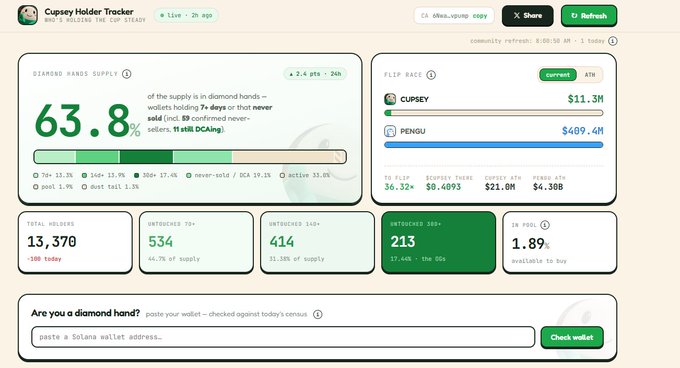Click the 44.7% of supply text

pos(174,259)
